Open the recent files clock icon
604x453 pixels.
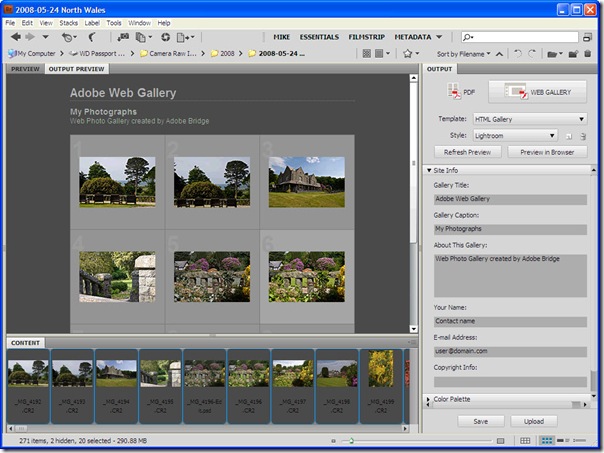pyautogui.click(x=69, y=37)
